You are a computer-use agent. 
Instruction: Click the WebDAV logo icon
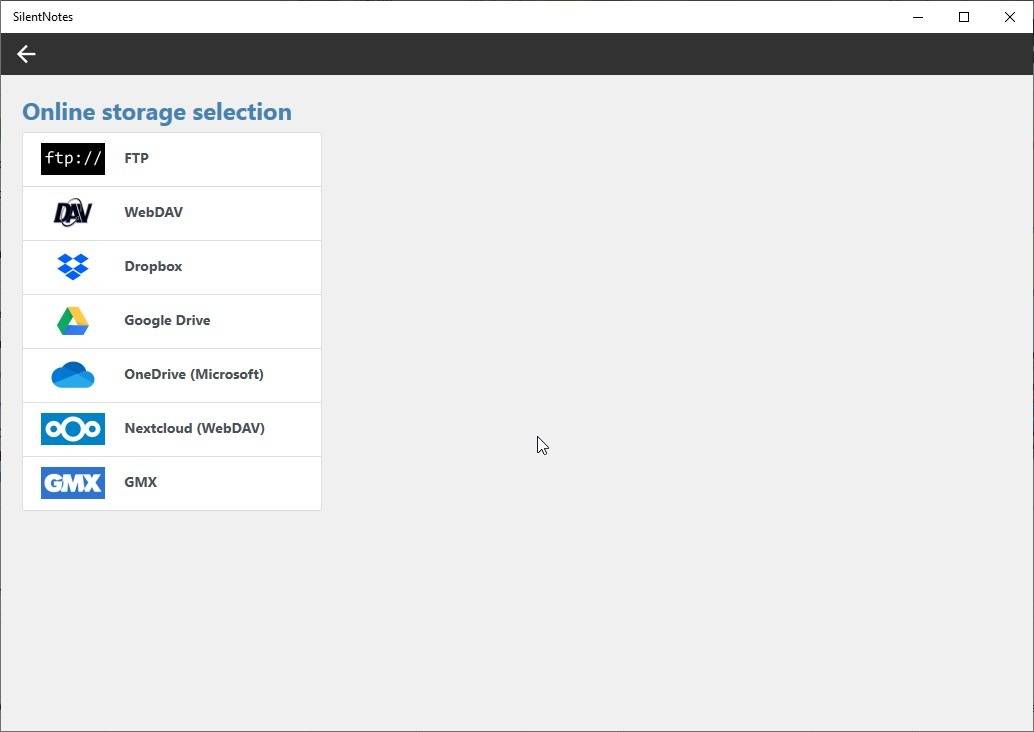pyautogui.click(x=72, y=212)
